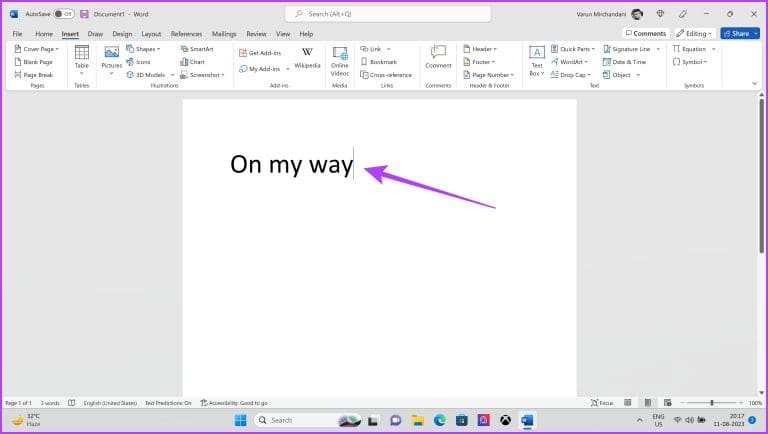Open the Pictures insert option

(x=111, y=60)
